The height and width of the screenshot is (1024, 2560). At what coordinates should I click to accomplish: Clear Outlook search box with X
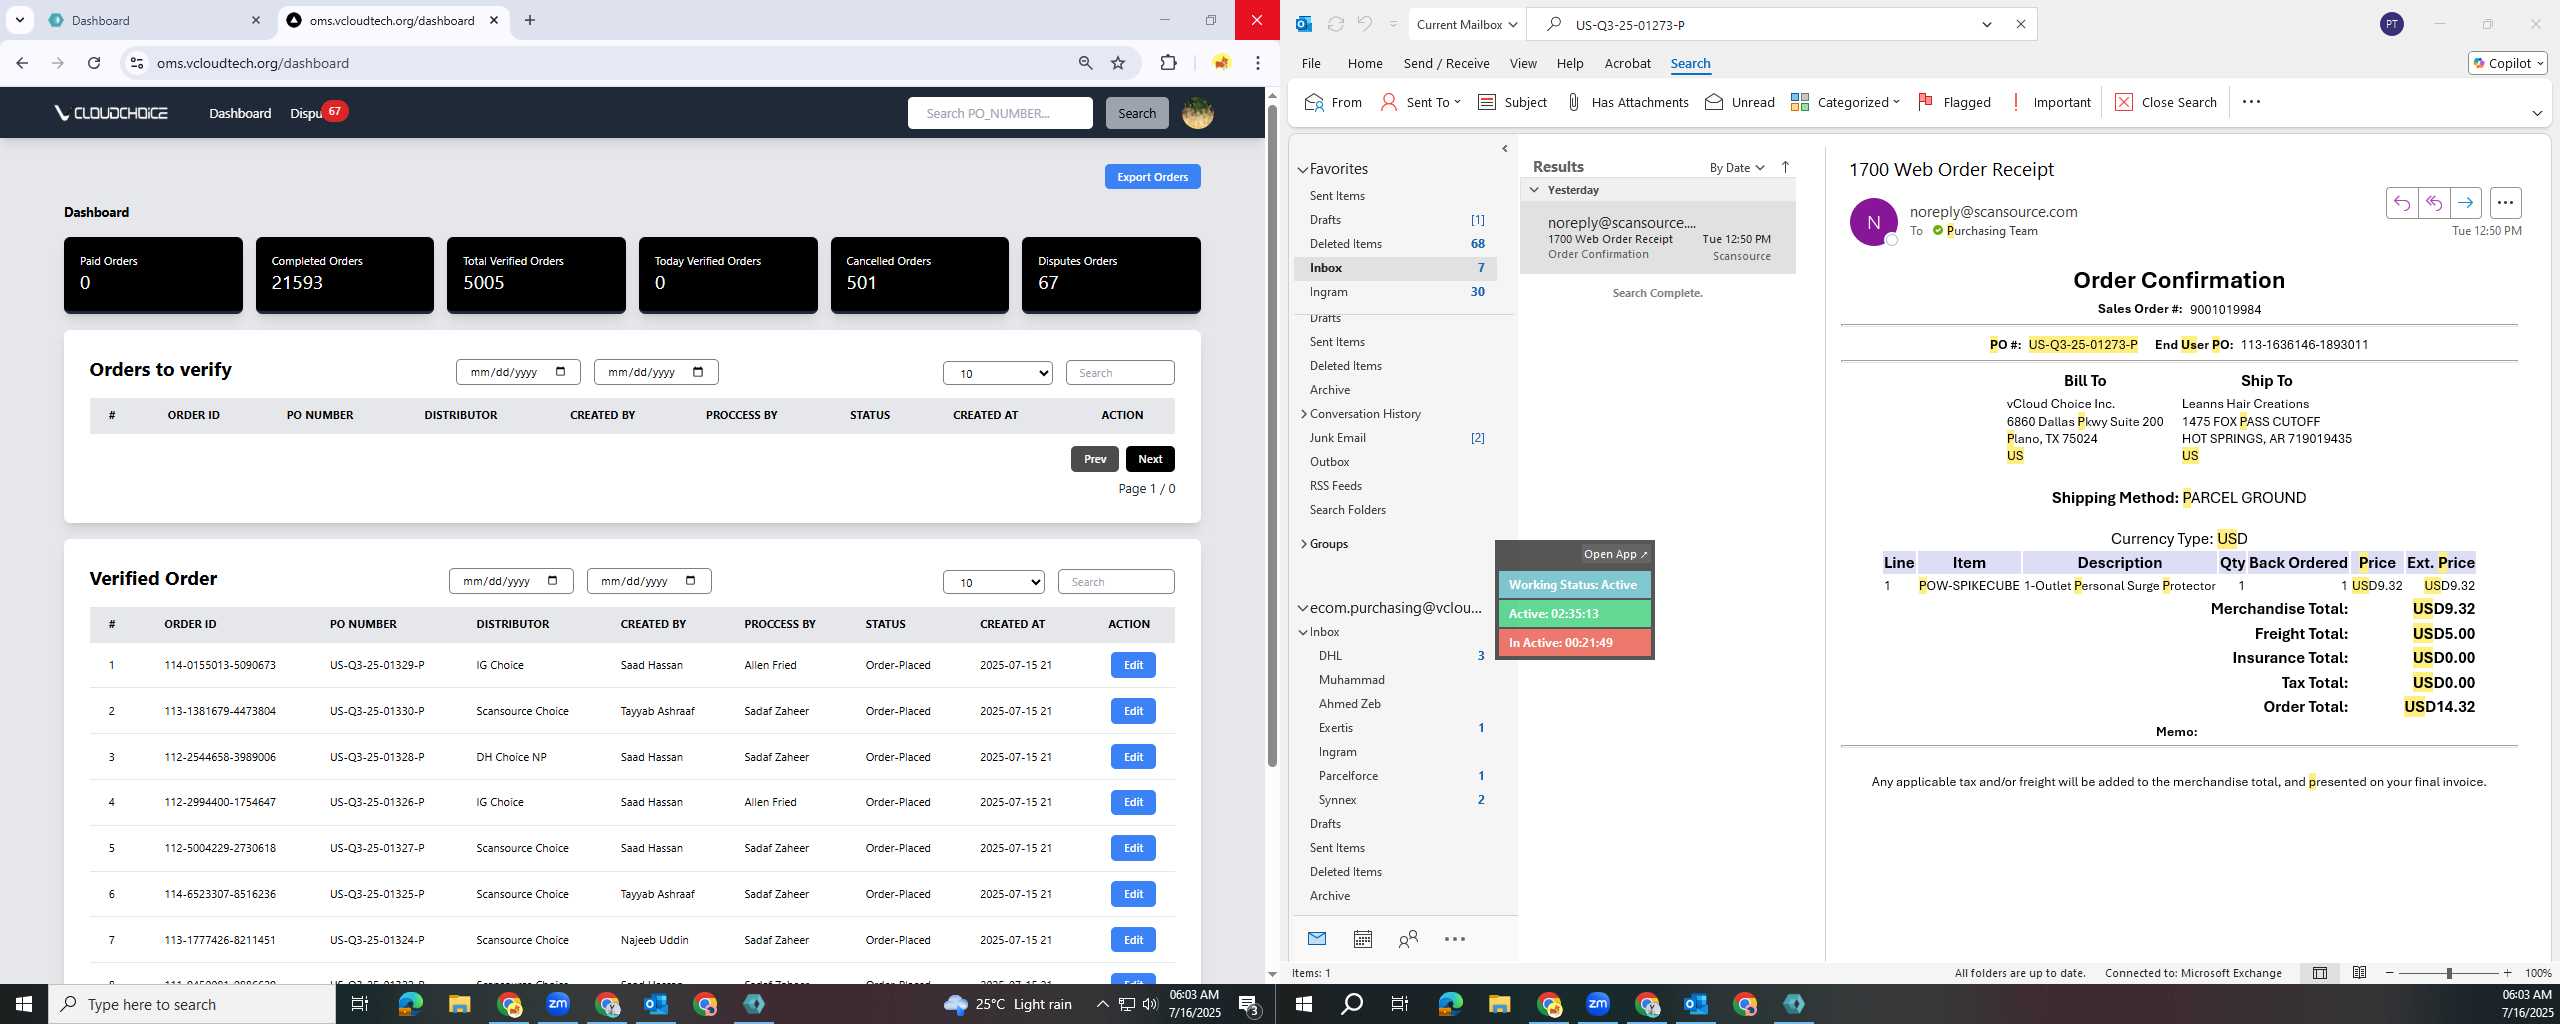pos(2021,24)
